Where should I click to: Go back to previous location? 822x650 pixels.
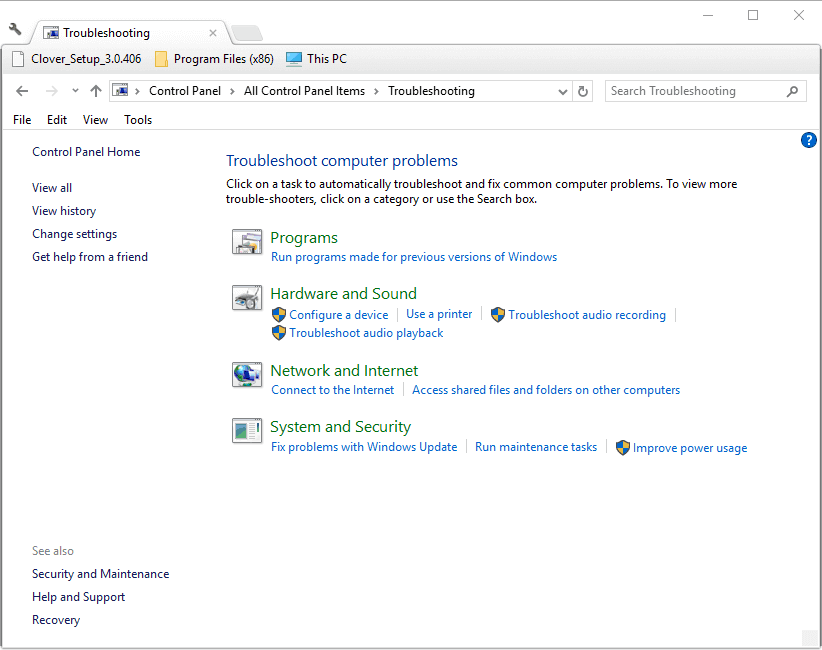tap(22, 91)
